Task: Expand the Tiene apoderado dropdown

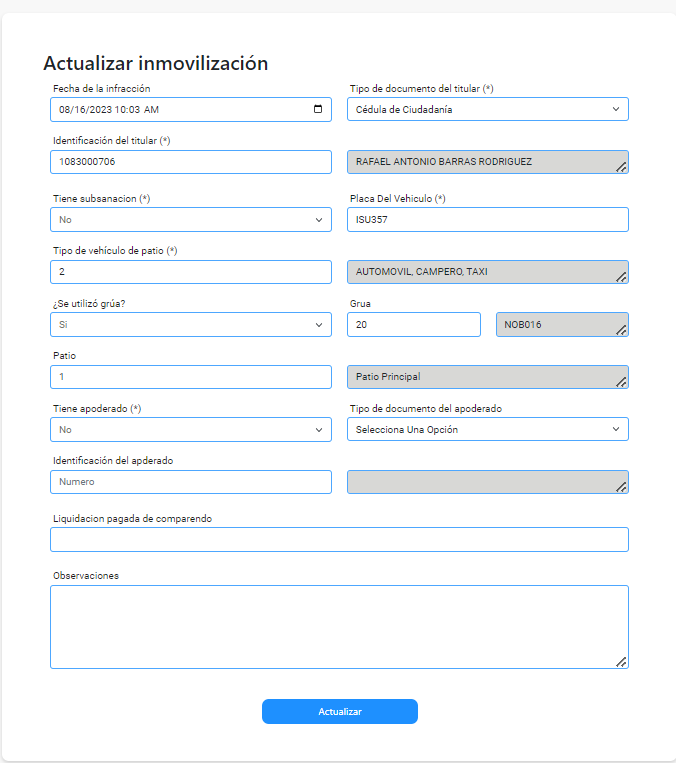Action: [x=191, y=430]
